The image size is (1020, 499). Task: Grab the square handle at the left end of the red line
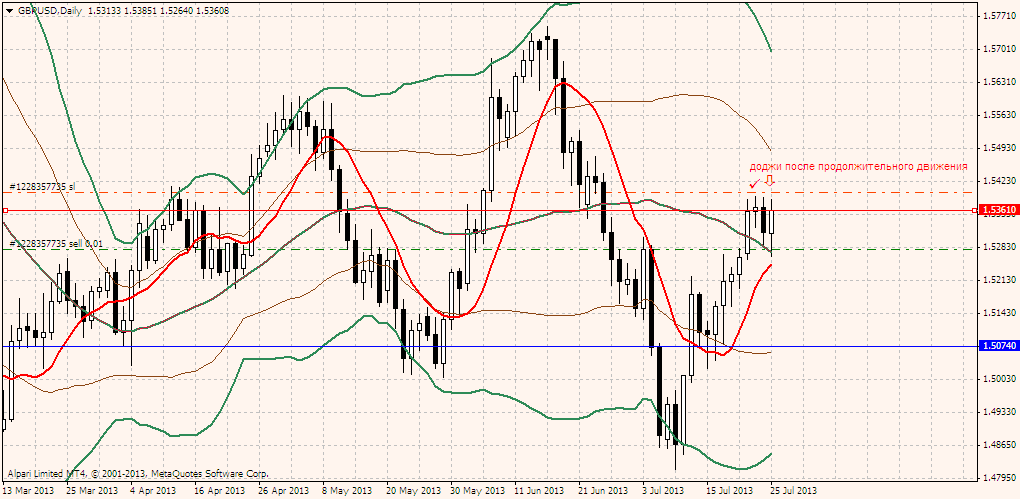point(5,210)
